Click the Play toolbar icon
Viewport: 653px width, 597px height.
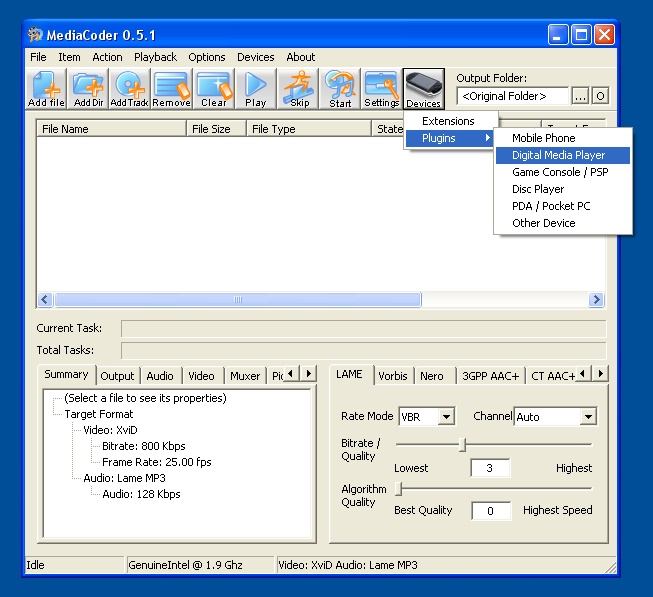click(x=255, y=89)
